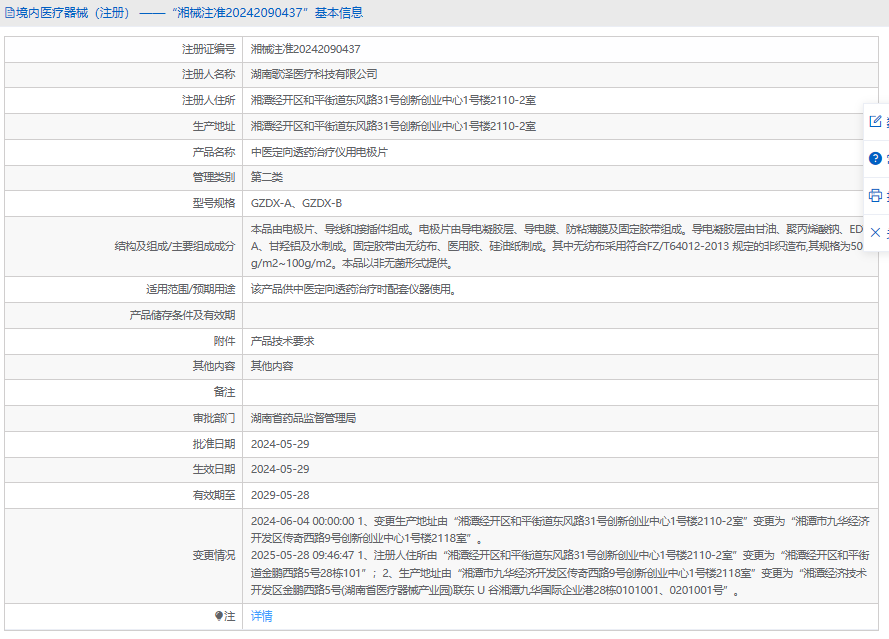Image resolution: width=889 pixels, height=639 pixels.
Task: Click the page title 境内医疗器械（注册）基本信息
Action: point(189,13)
